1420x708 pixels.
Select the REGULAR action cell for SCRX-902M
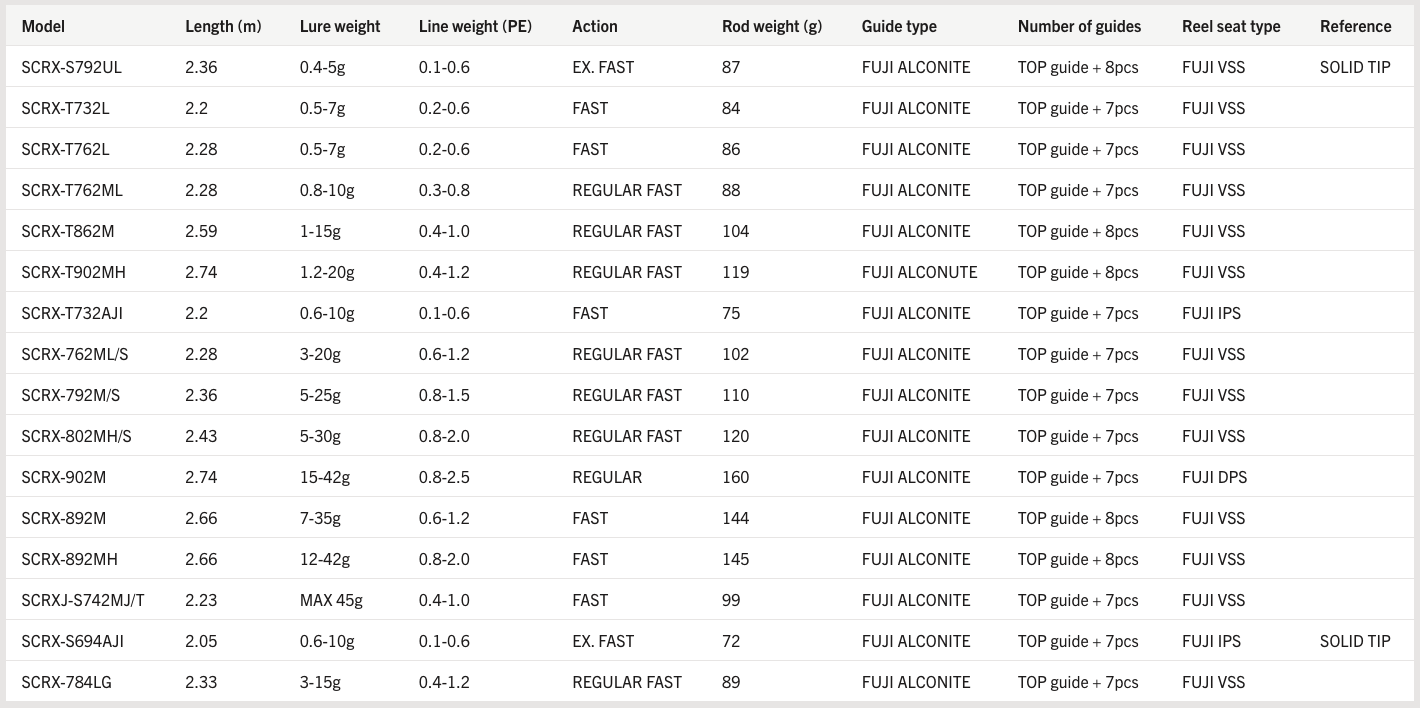tap(607, 477)
